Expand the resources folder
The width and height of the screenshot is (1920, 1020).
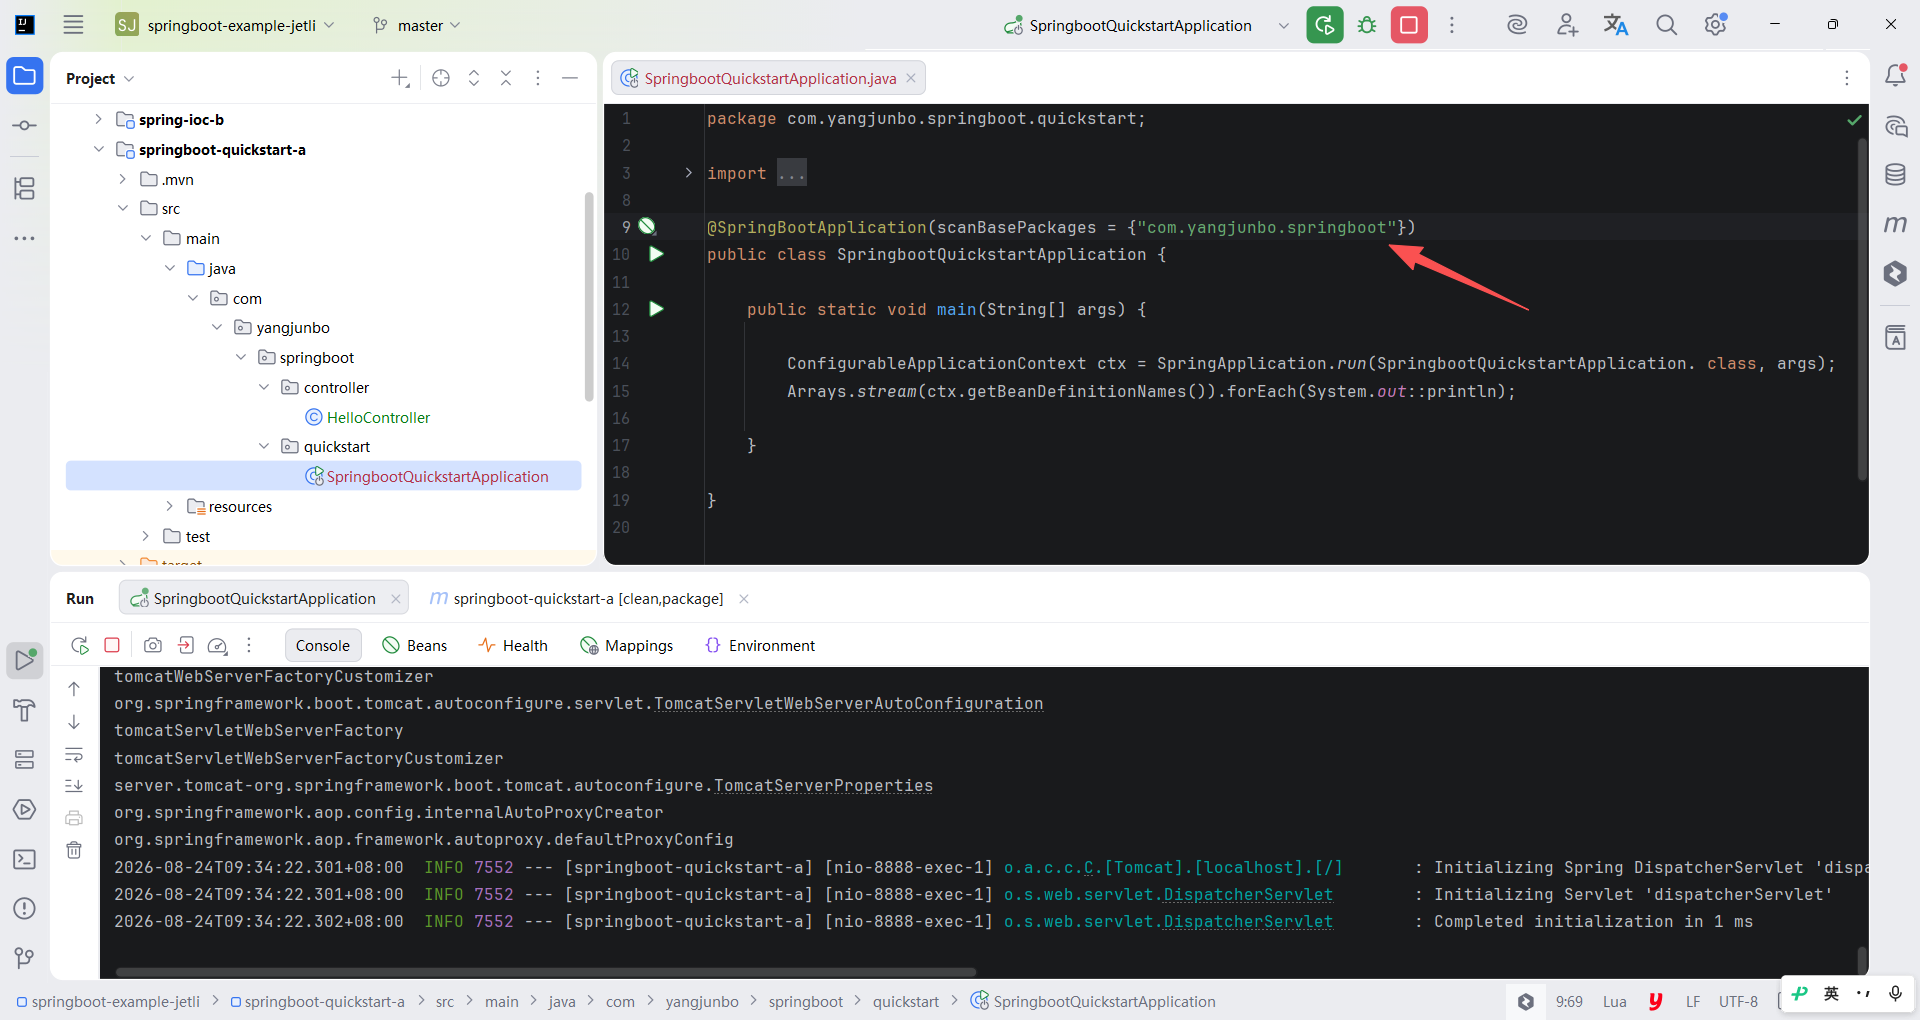[169, 506]
